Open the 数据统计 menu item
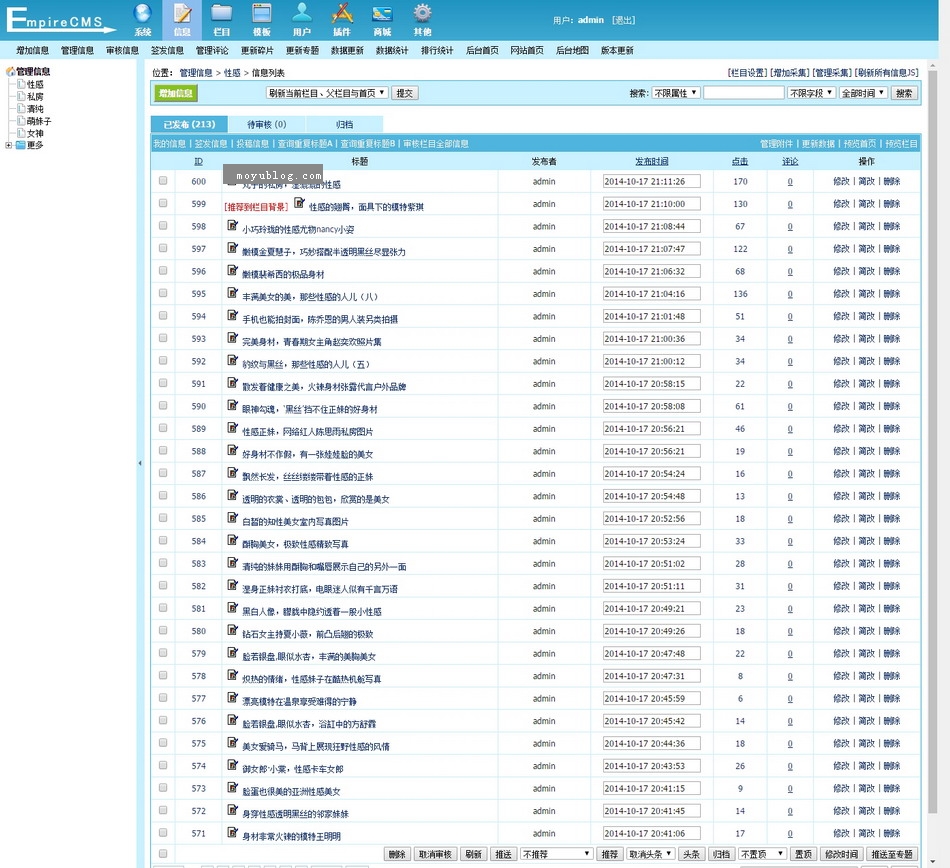950x868 pixels. point(392,50)
